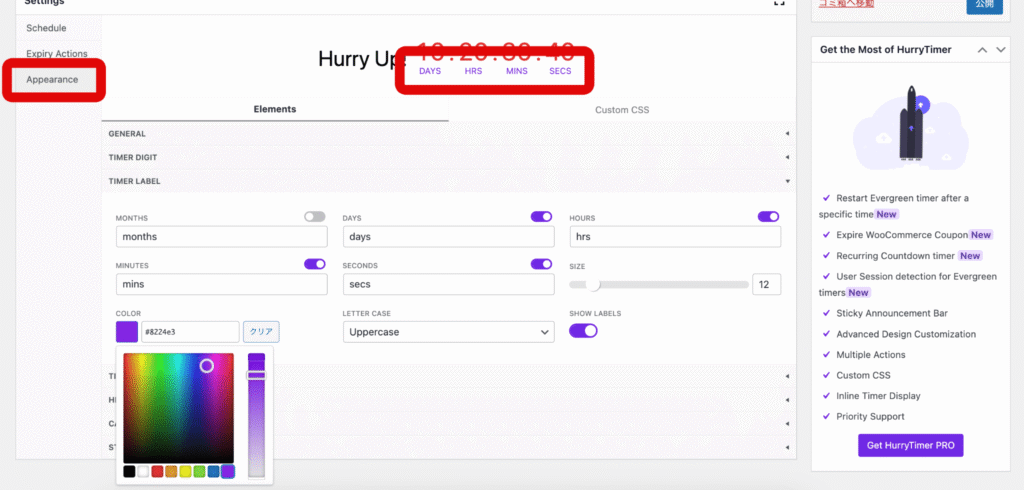
Task: Open the Schedule settings tab
Action: [46, 28]
